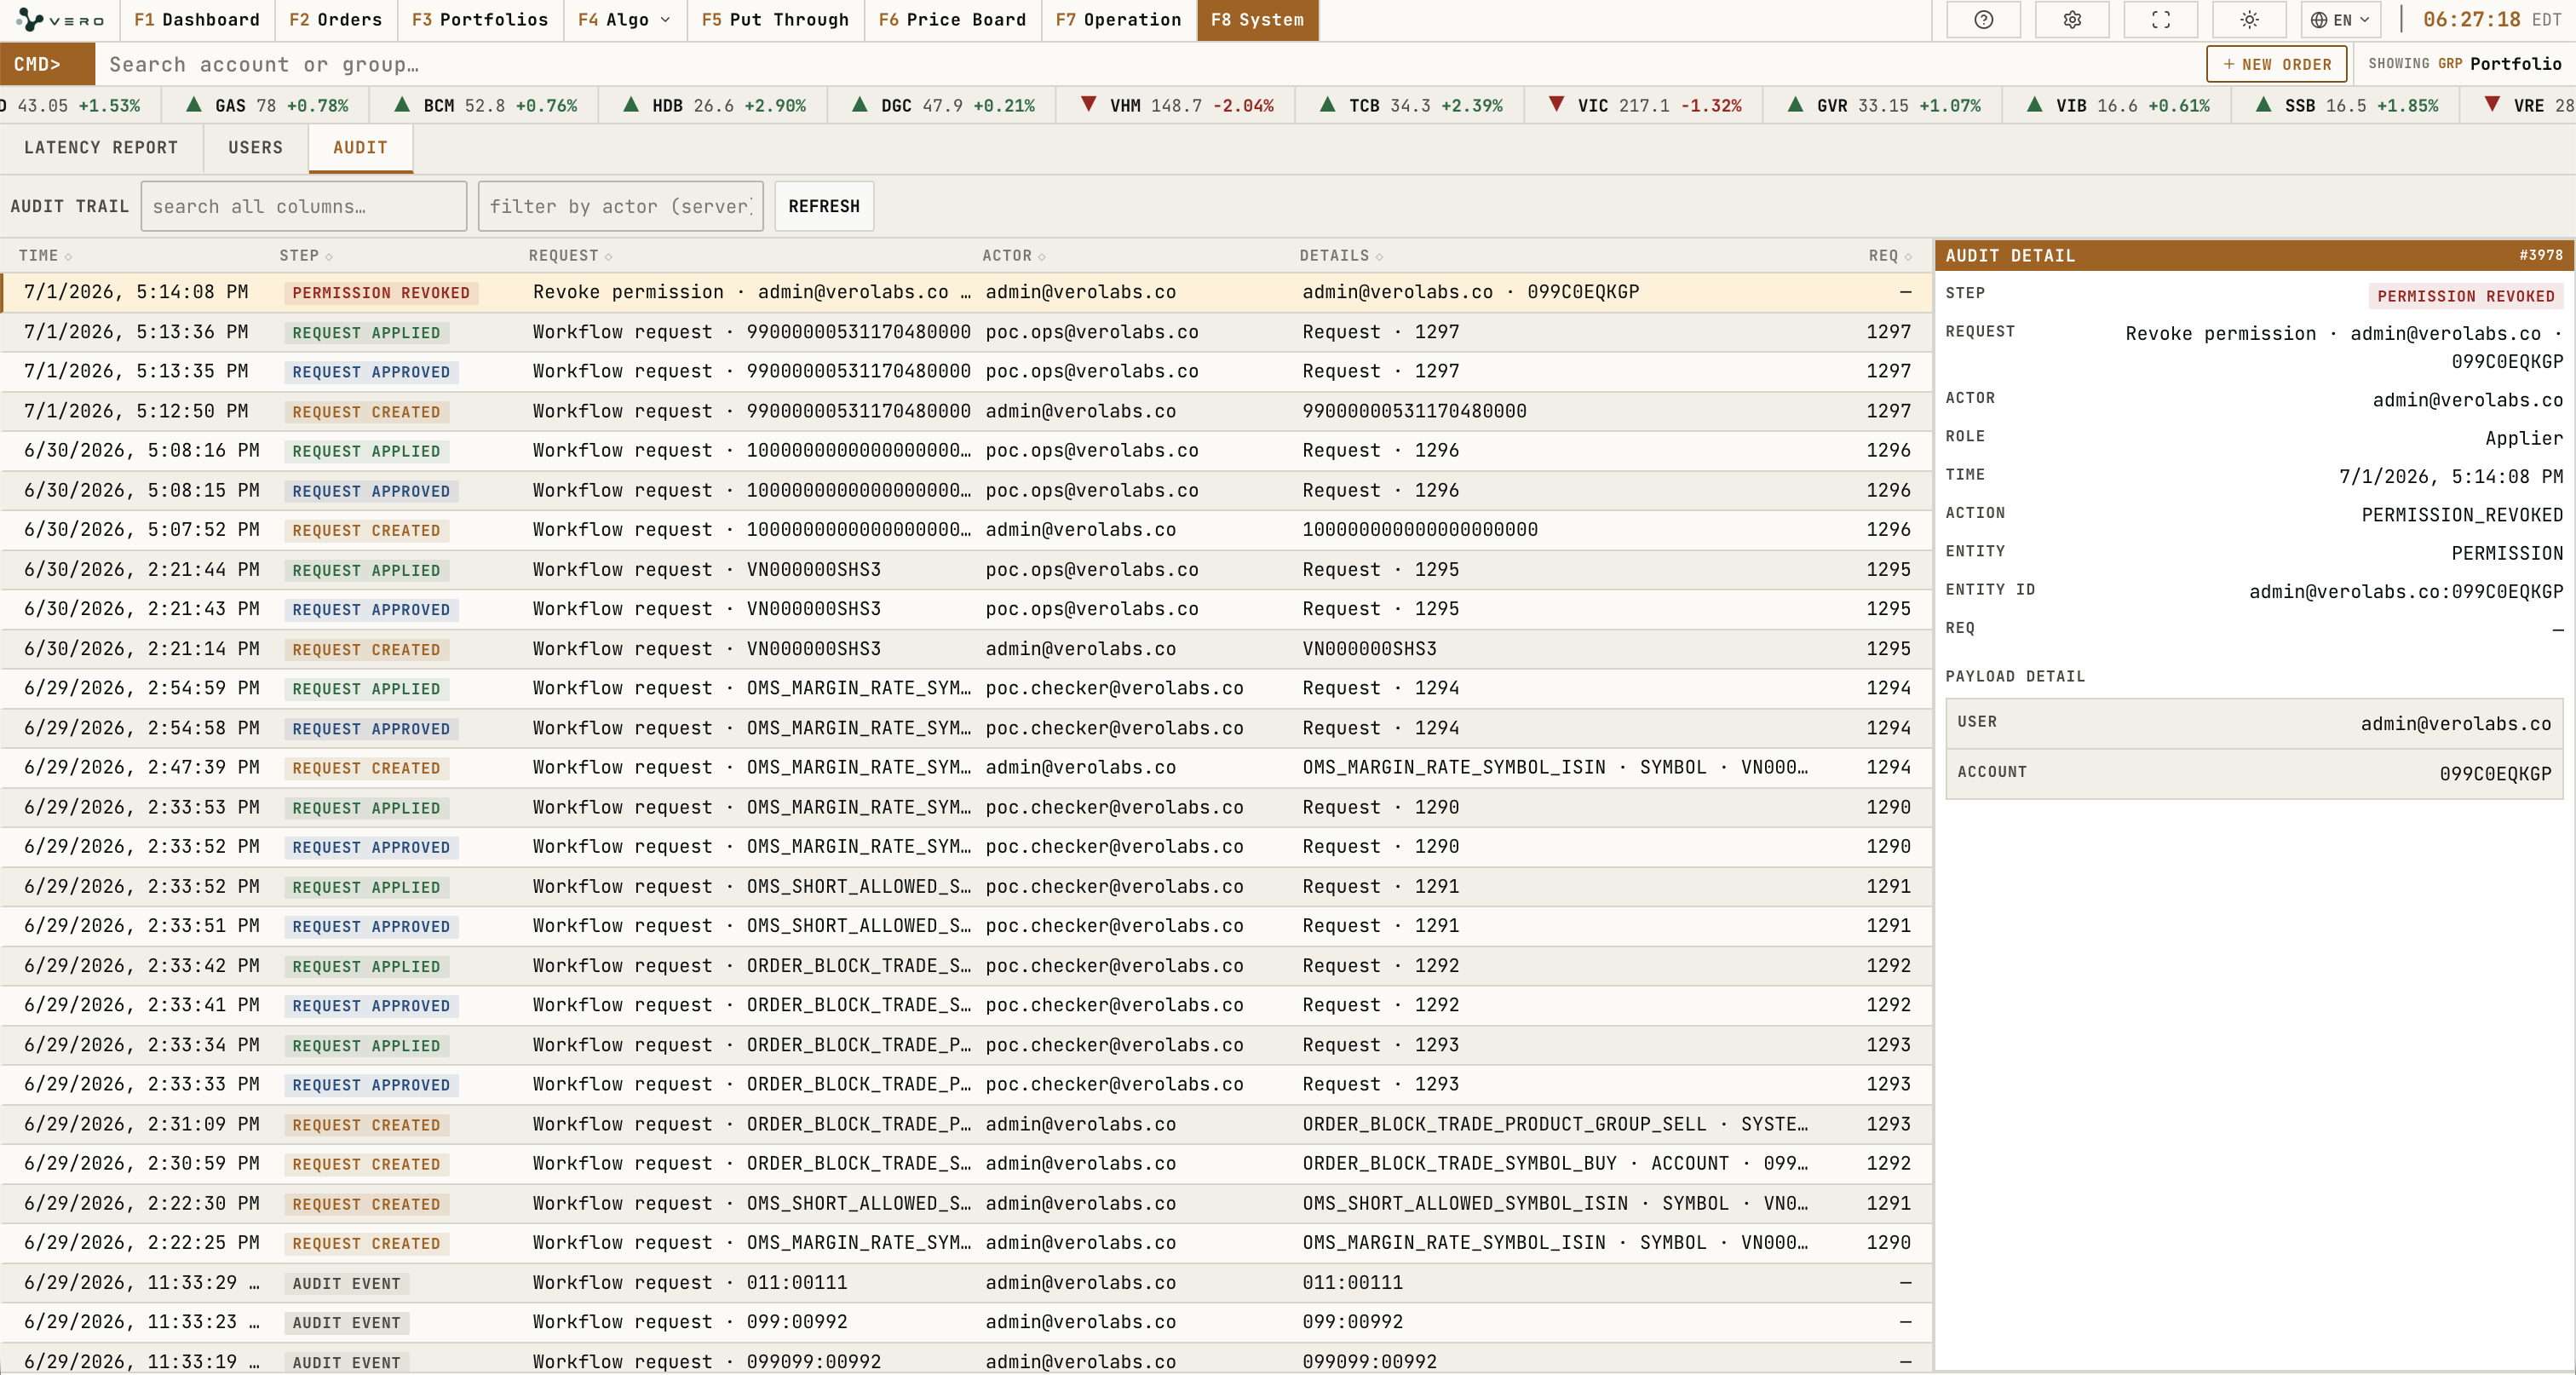The height and width of the screenshot is (1375, 2576).
Task: Open the EN language dropdown
Action: click(x=2340, y=20)
